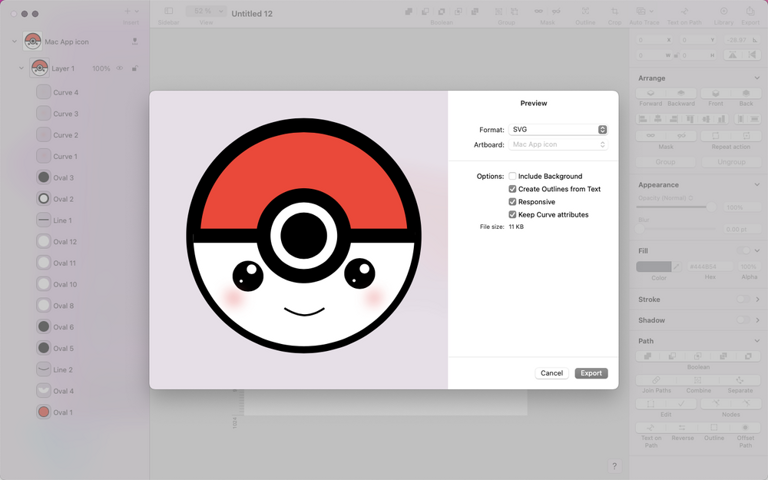This screenshot has height=480, width=768.
Task: Click the help question mark button
Action: coord(614,466)
